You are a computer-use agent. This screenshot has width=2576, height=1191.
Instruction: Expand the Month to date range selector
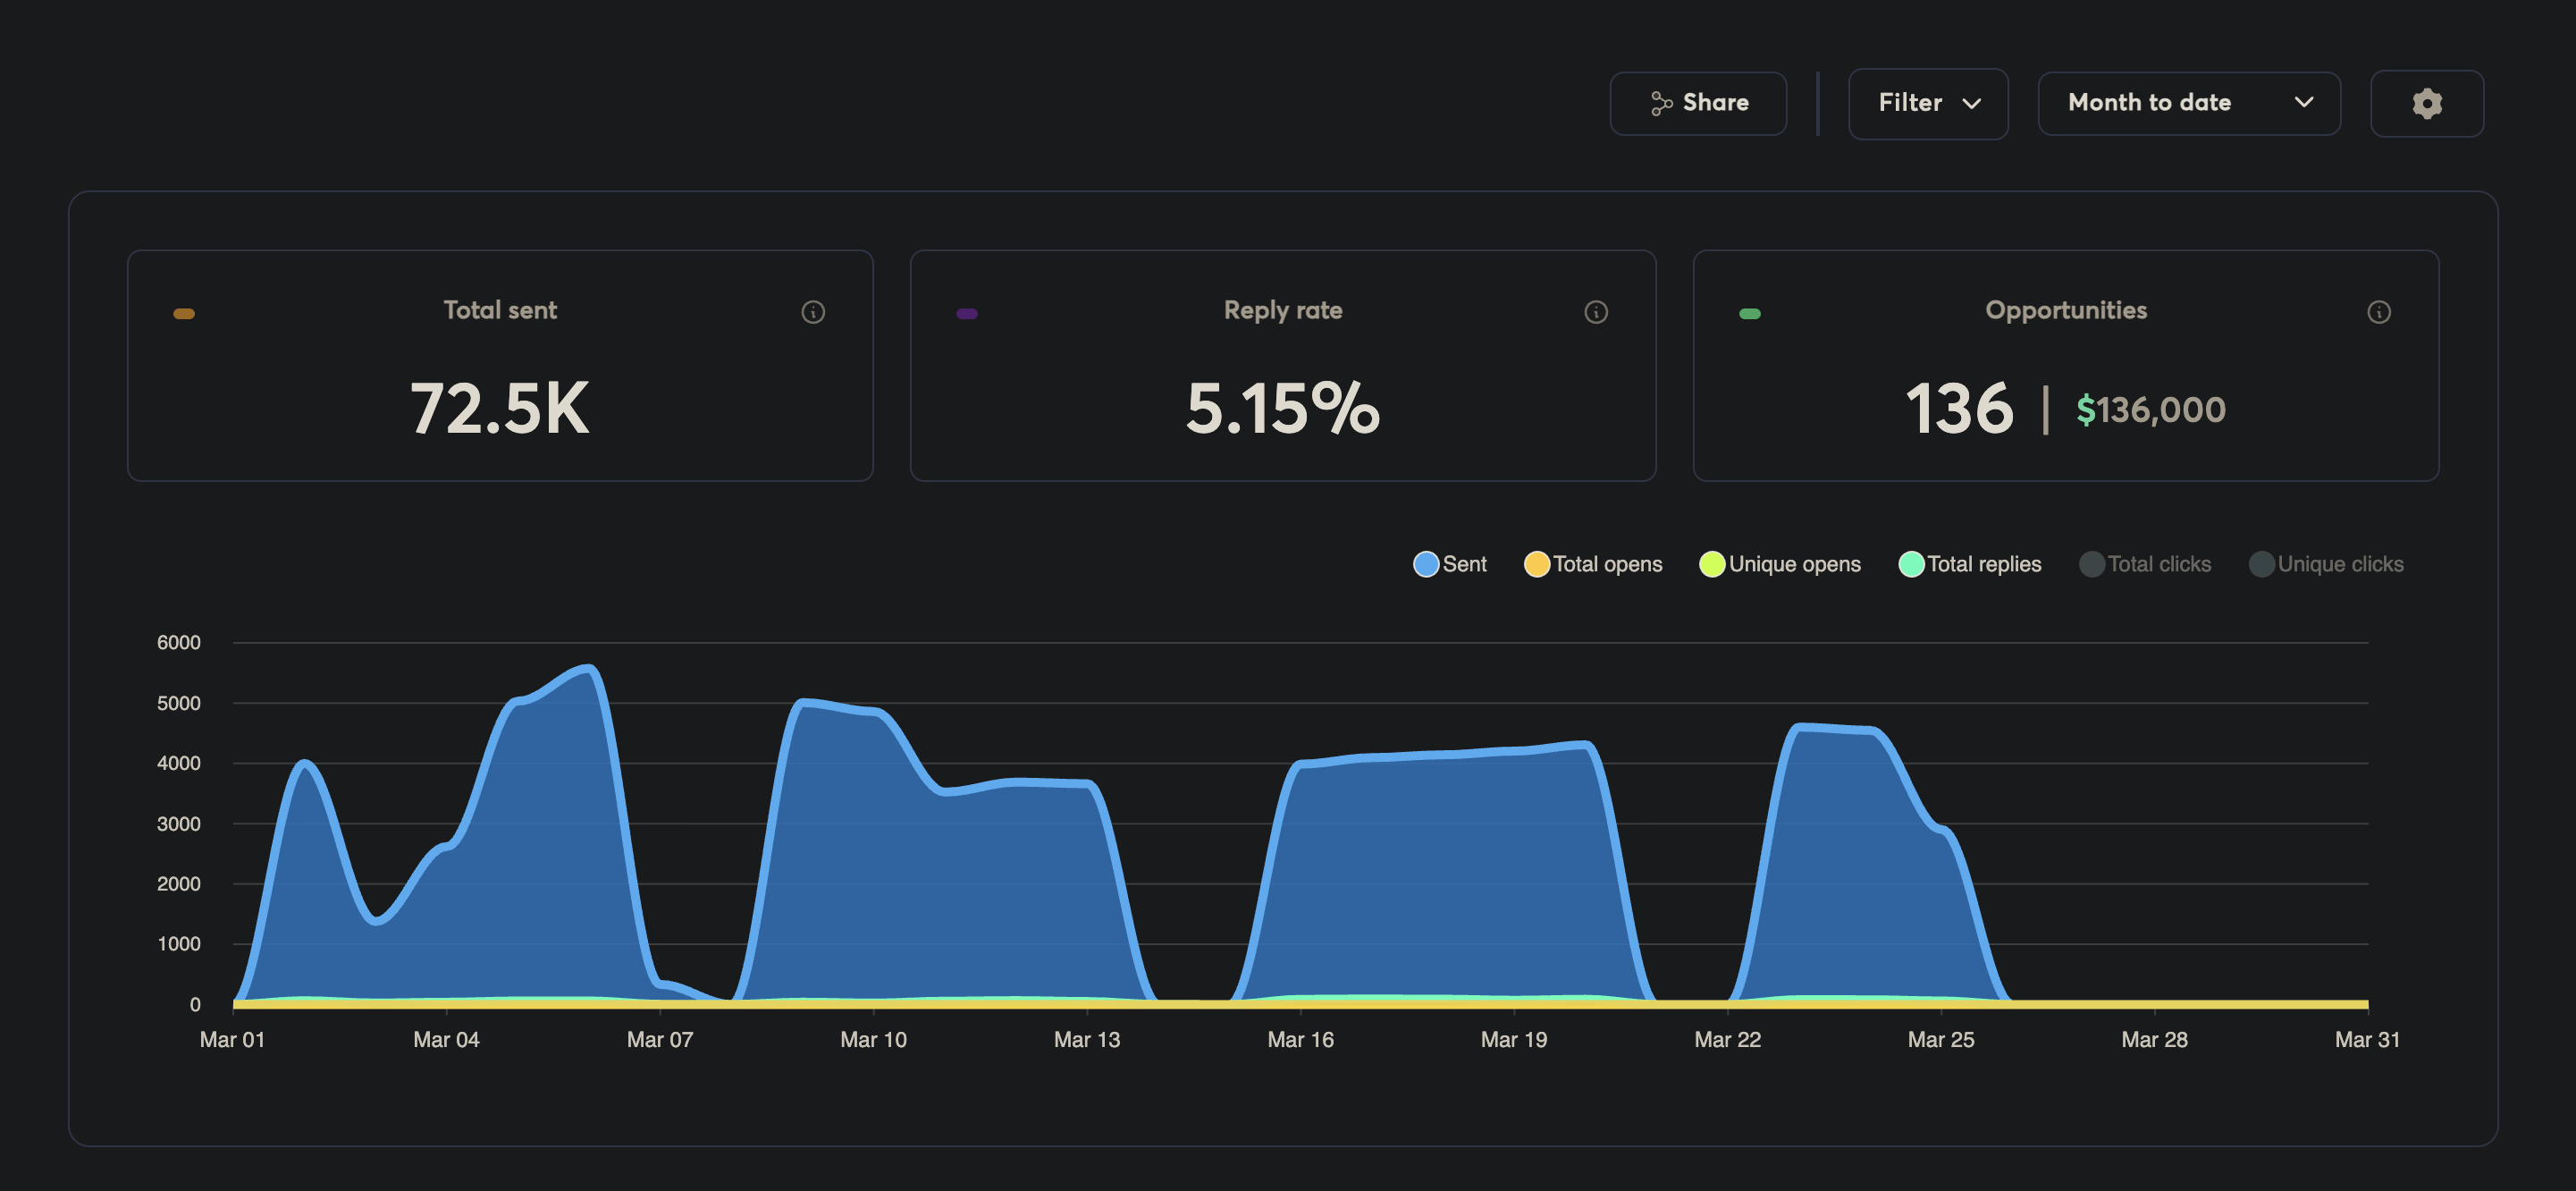(x=2188, y=103)
